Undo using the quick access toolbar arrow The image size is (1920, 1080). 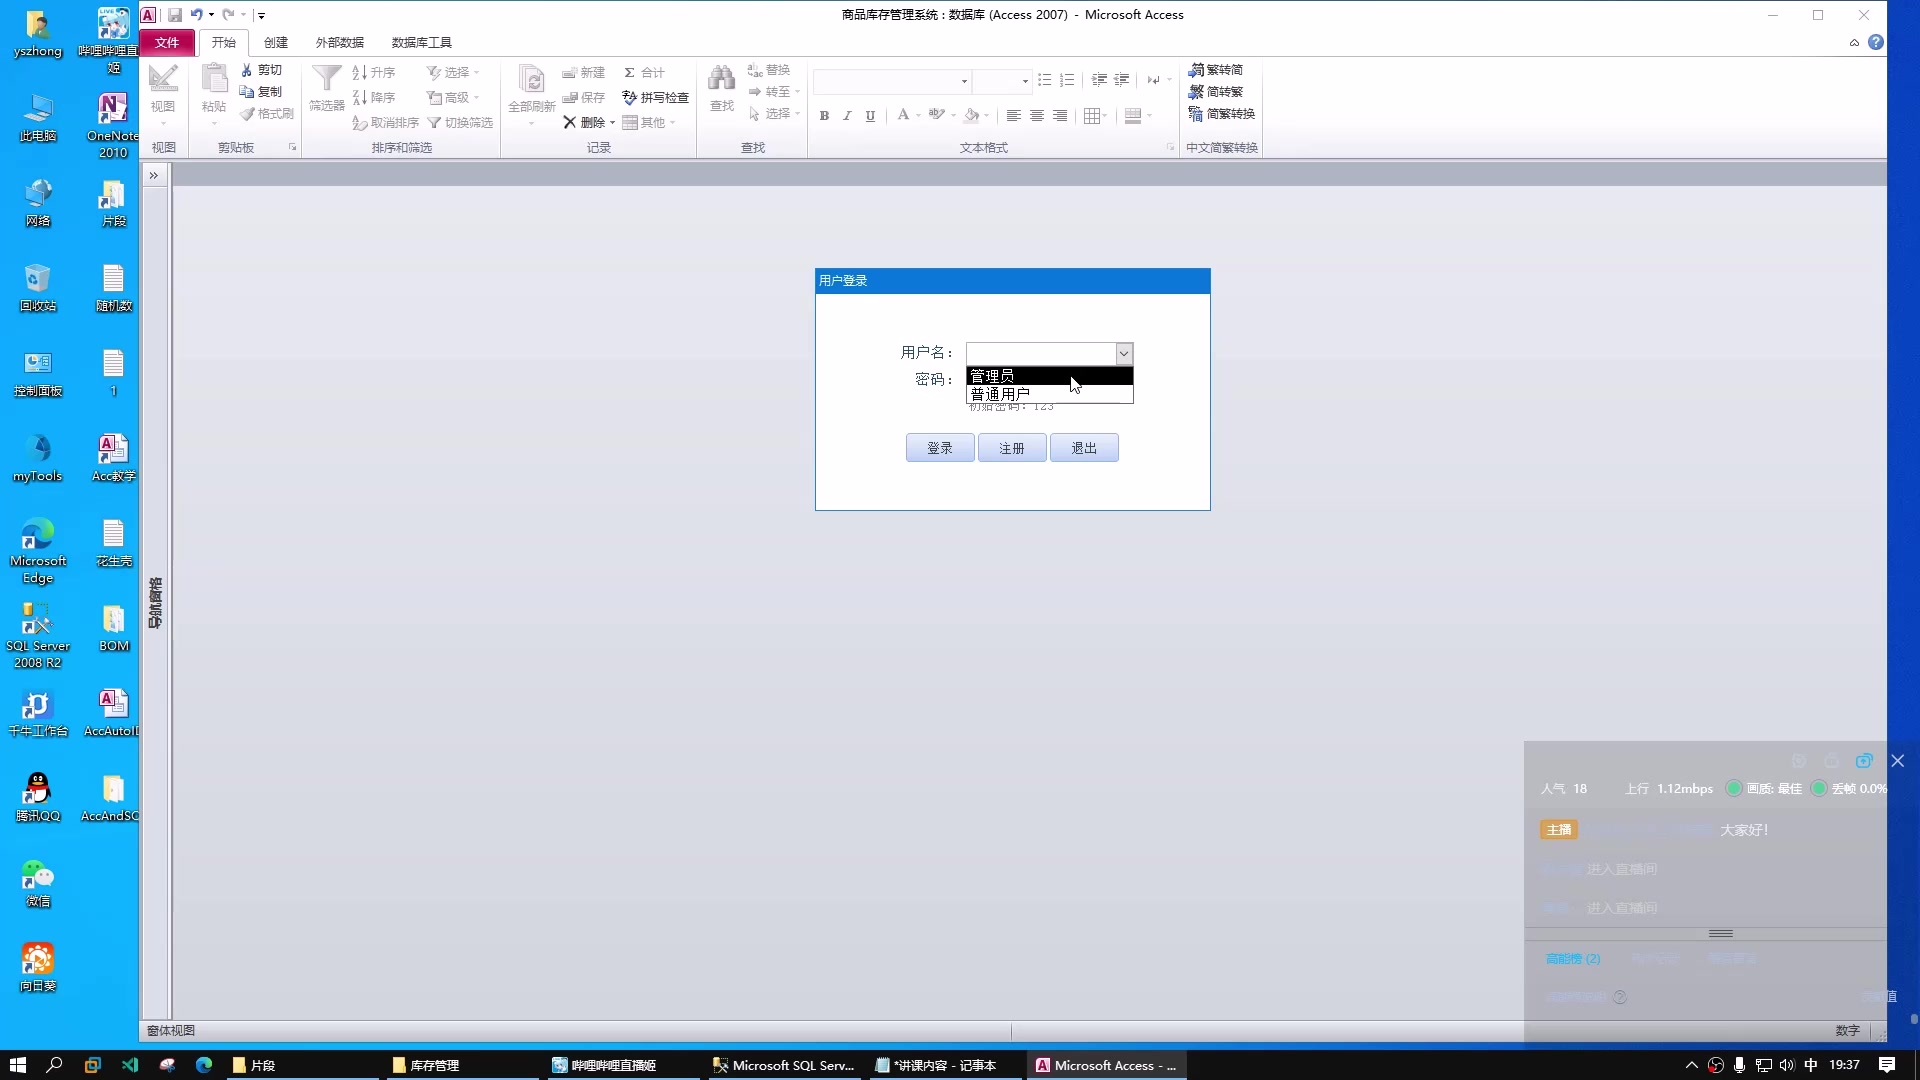[197, 15]
